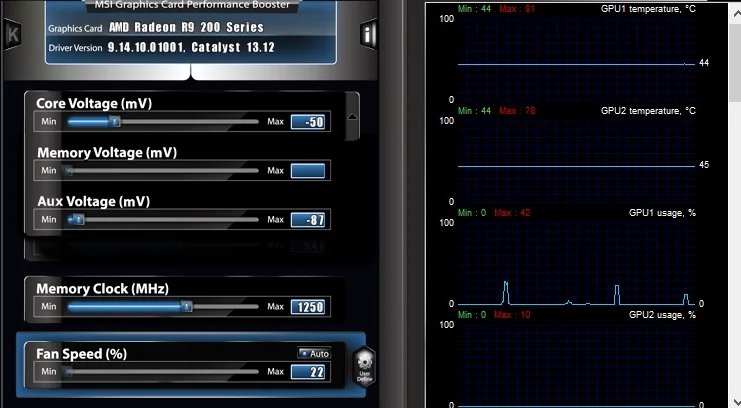Click the GPU1 temperature Max : 81 reading
Image resolution: width=741 pixels, height=408 pixels.
point(517,9)
